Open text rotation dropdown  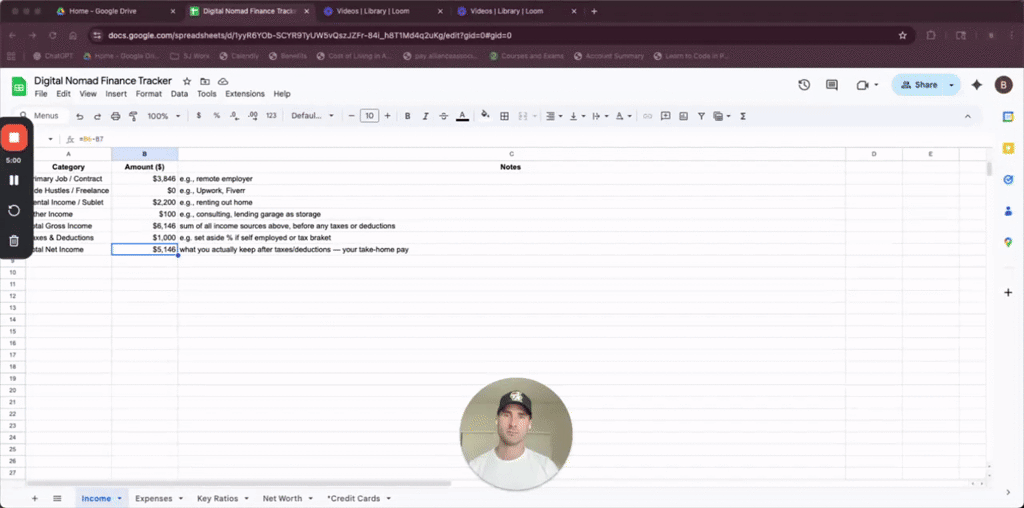(624, 116)
